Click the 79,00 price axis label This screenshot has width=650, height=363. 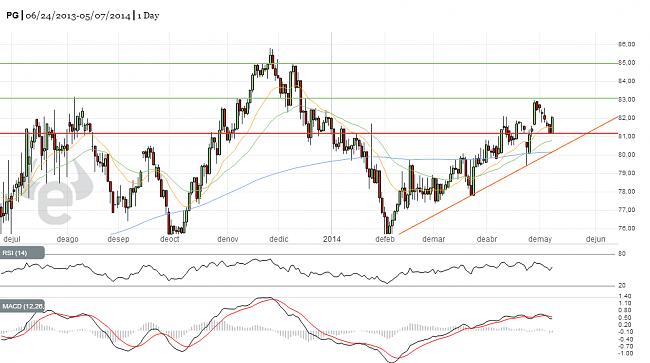coord(626,173)
